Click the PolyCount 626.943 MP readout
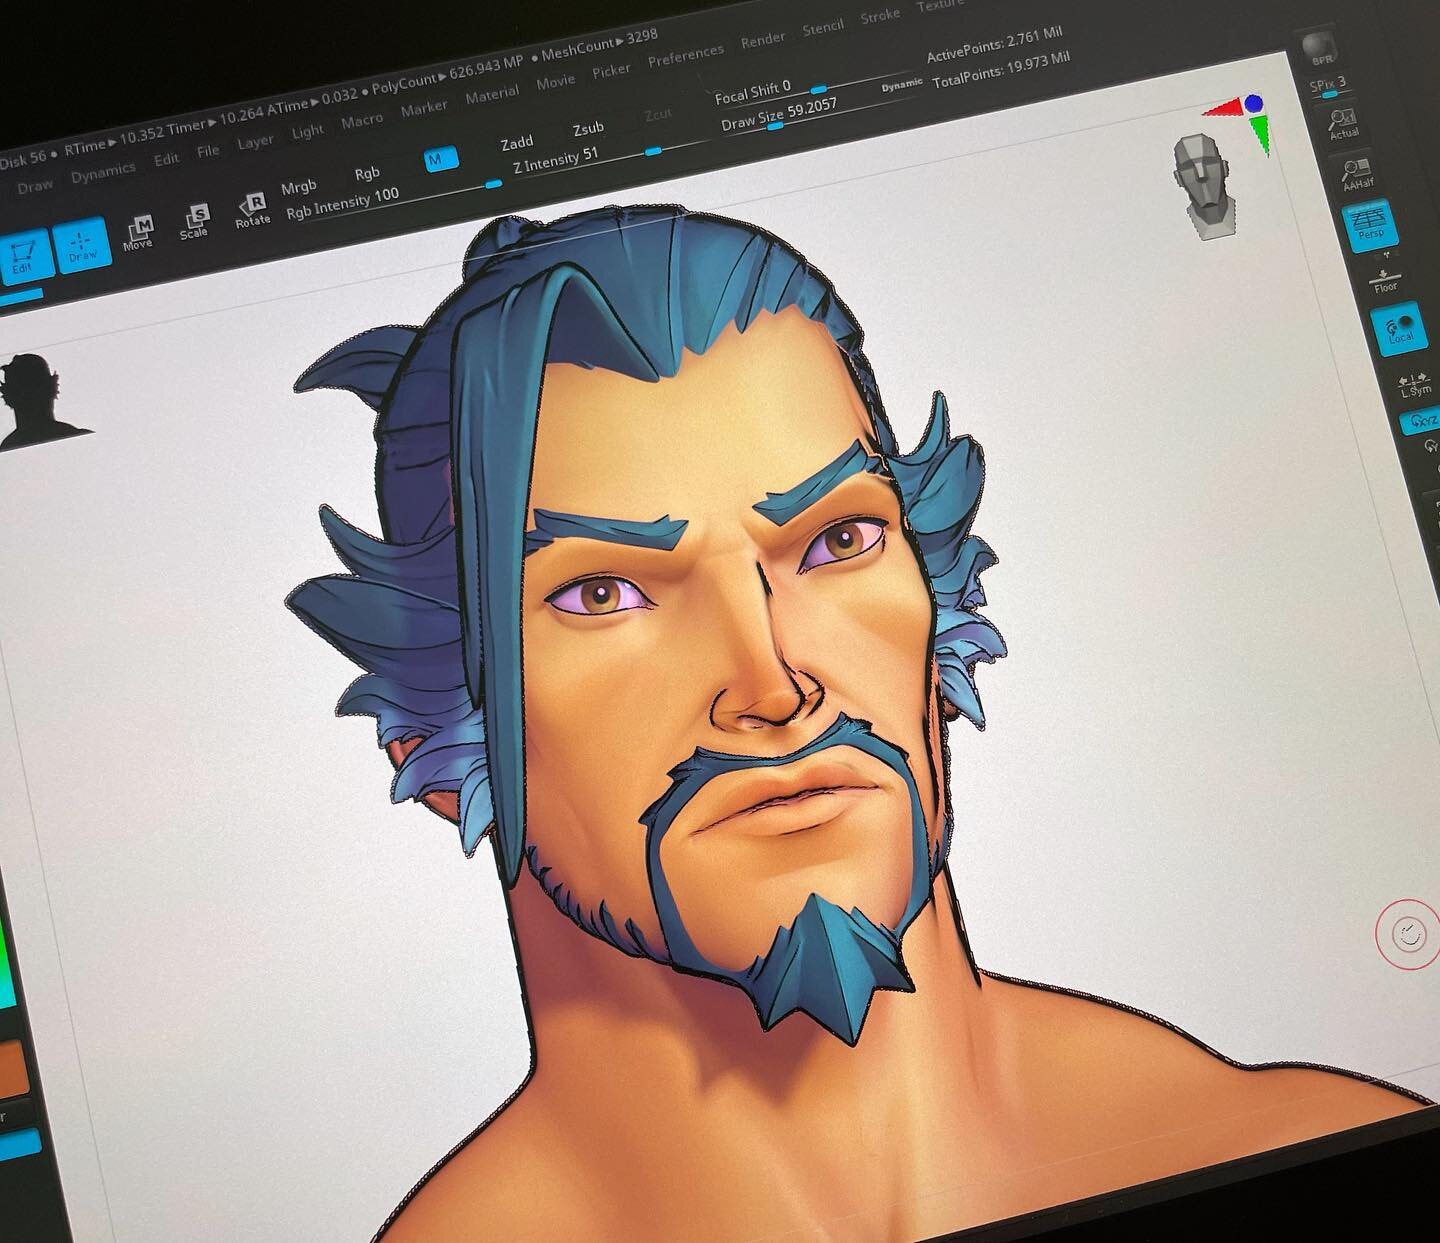The height and width of the screenshot is (1243, 1440). (447, 74)
